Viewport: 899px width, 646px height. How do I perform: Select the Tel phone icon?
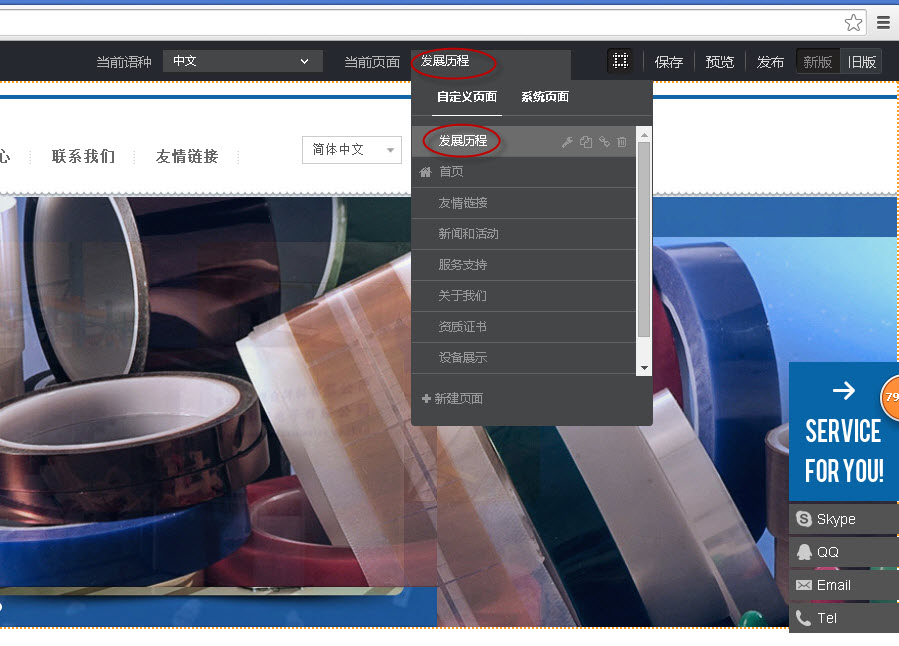804,617
